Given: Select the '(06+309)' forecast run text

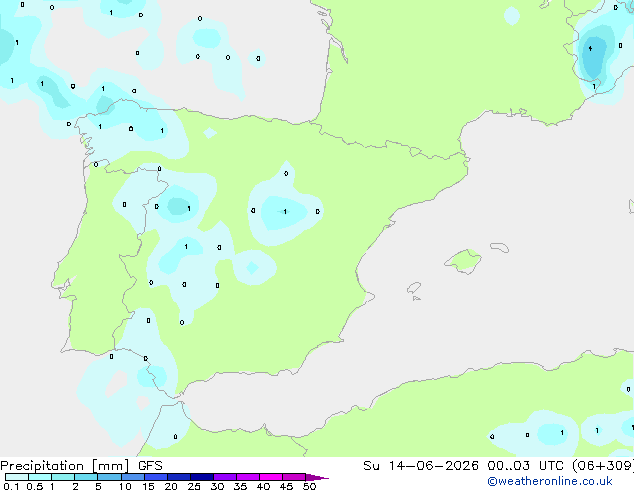Looking at the screenshot, I should tap(603, 466).
